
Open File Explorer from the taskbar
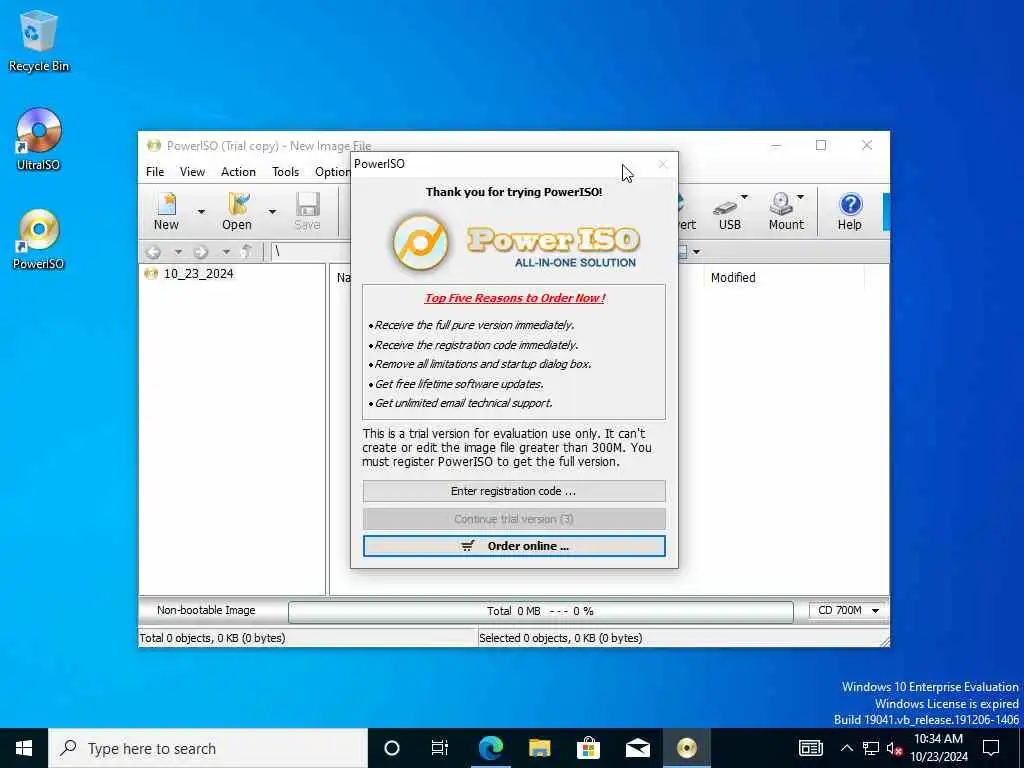539,748
